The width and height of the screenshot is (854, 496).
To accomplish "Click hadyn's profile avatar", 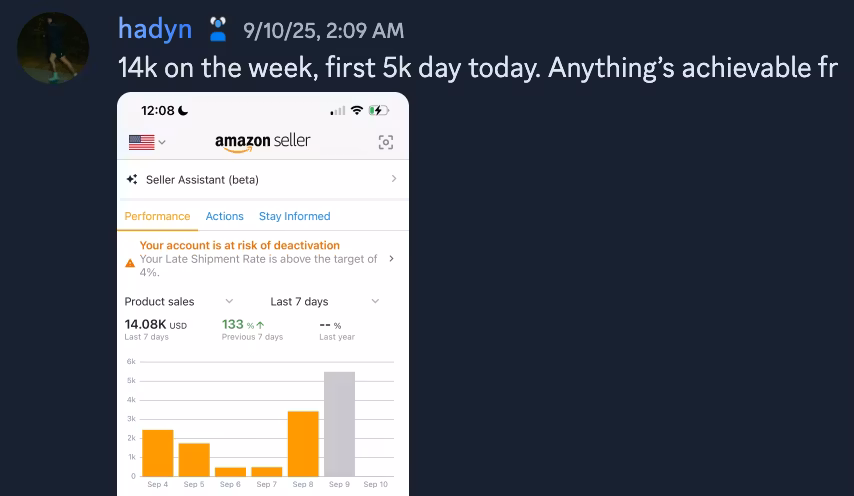I will 53,48.
